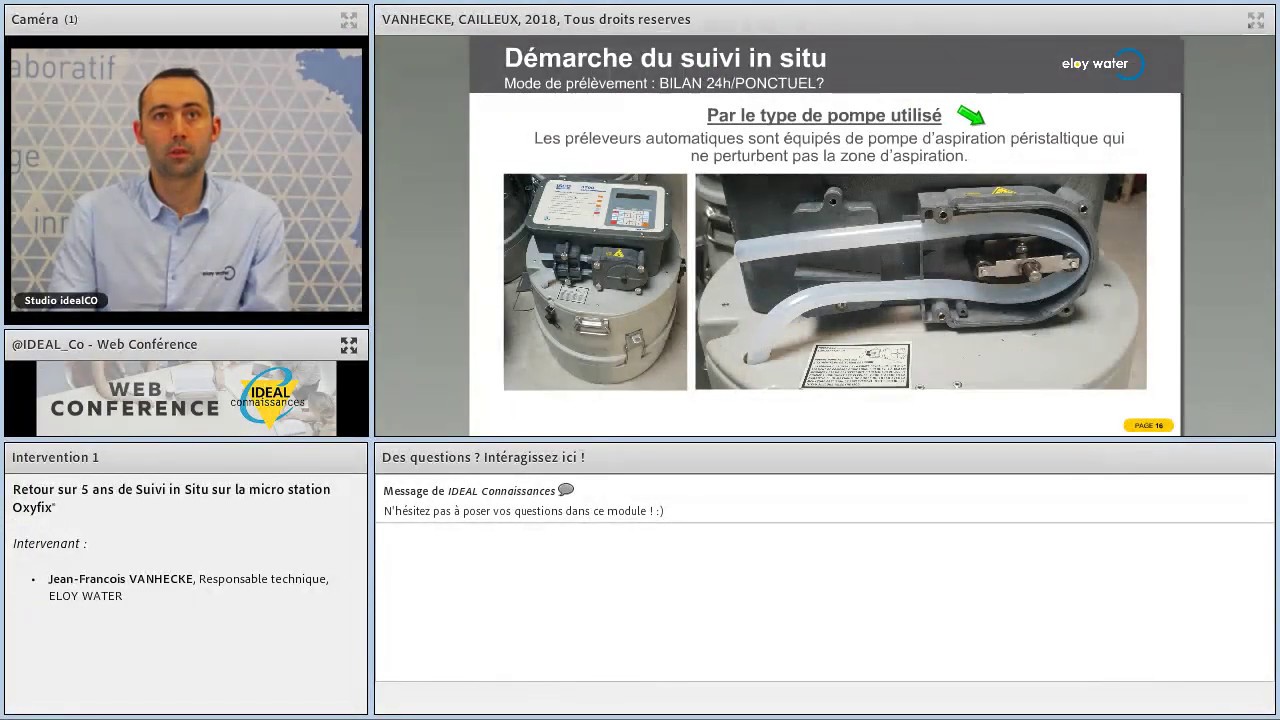Viewport: 1280px width, 720px height.
Task: Click the PAGE 16 badge on the slide
Action: (x=1148, y=425)
